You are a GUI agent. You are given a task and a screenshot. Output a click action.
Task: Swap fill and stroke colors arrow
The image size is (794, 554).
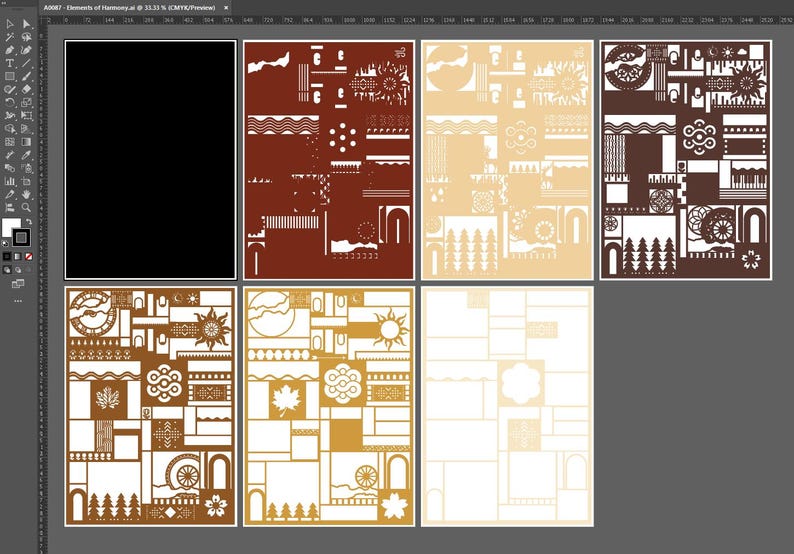tap(29, 222)
